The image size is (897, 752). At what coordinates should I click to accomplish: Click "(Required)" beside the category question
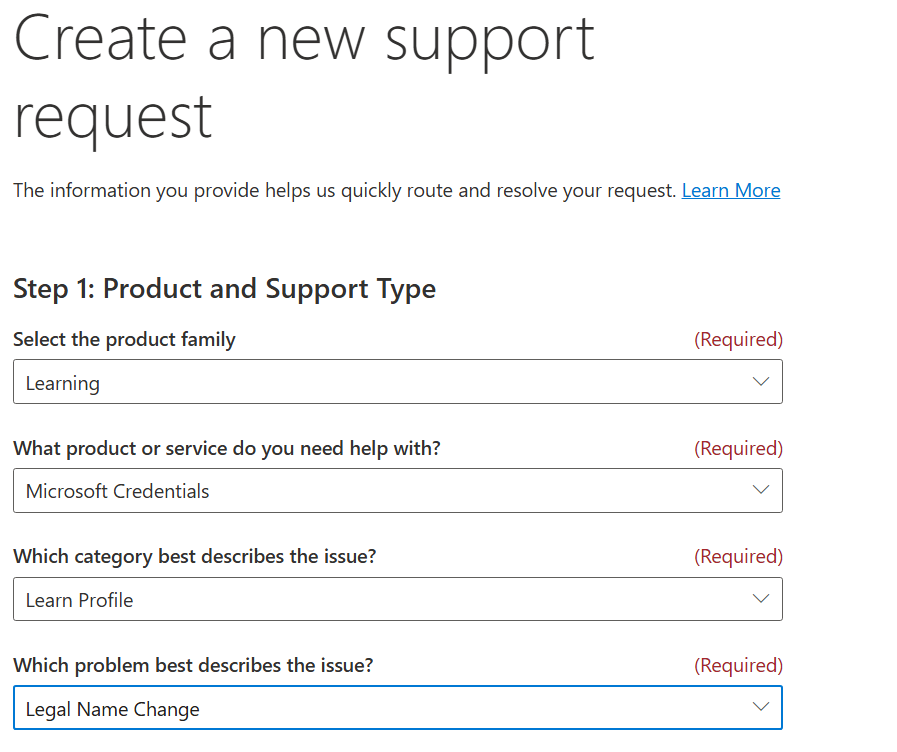tap(738, 556)
